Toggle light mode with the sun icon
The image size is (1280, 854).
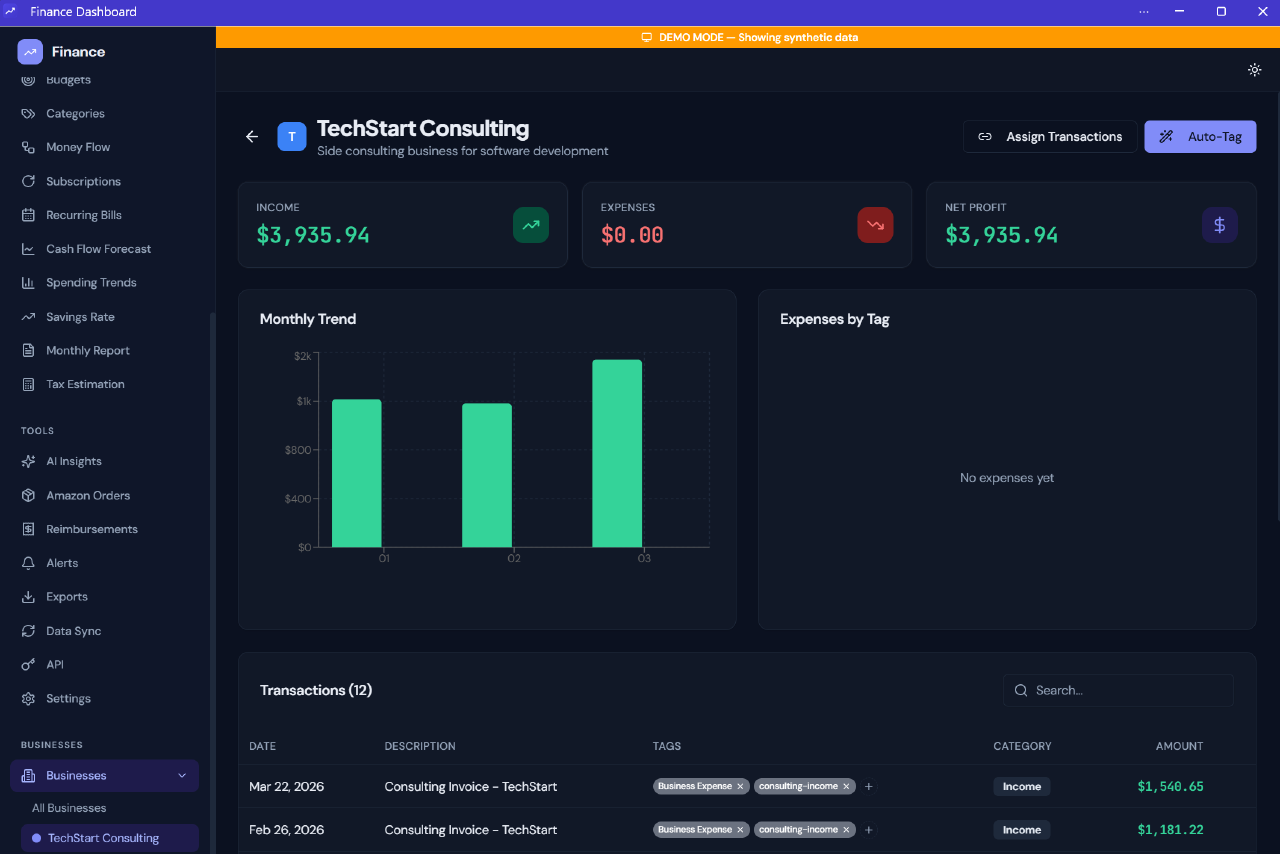1254,70
